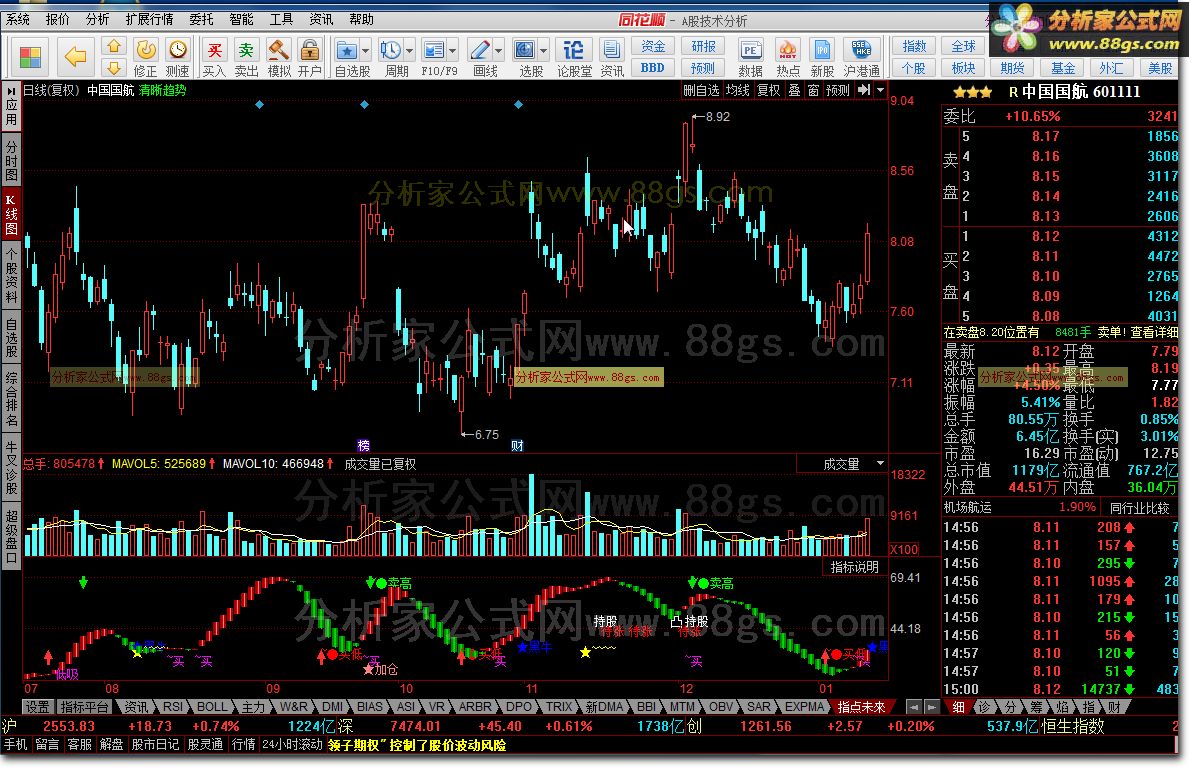Toggle the 叠 overlay option
Image resolution: width=1191 pixels, height=768 pixels.
point(795,90)
